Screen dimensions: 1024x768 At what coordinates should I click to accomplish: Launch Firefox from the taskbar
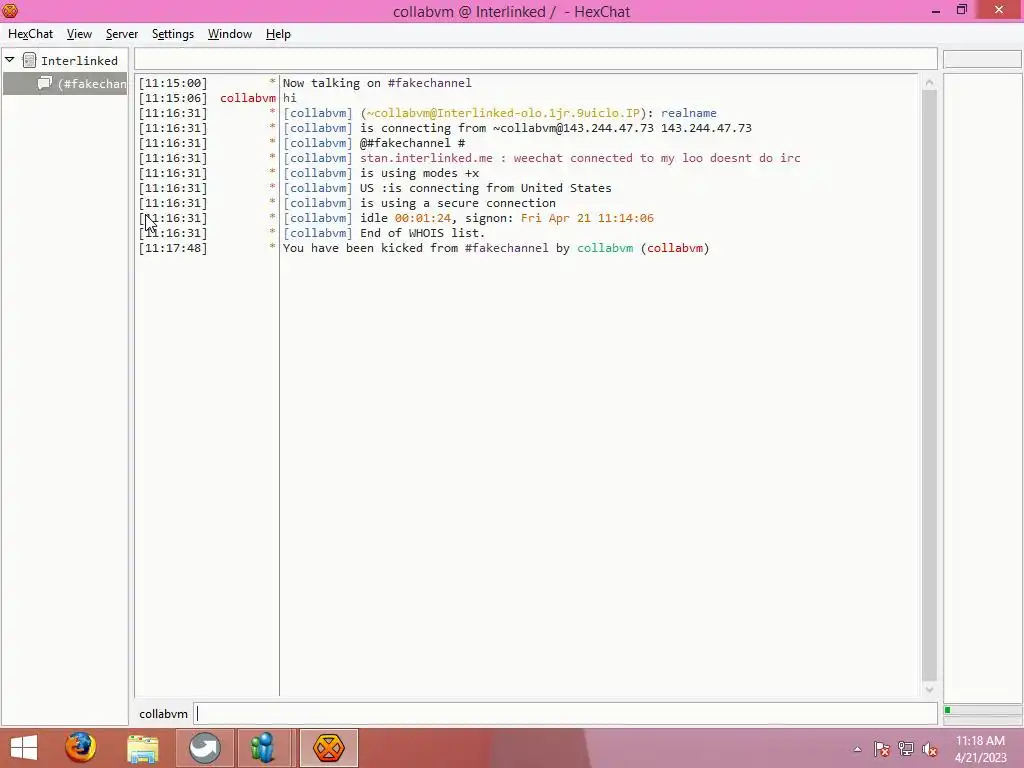(x=80, y=748)
